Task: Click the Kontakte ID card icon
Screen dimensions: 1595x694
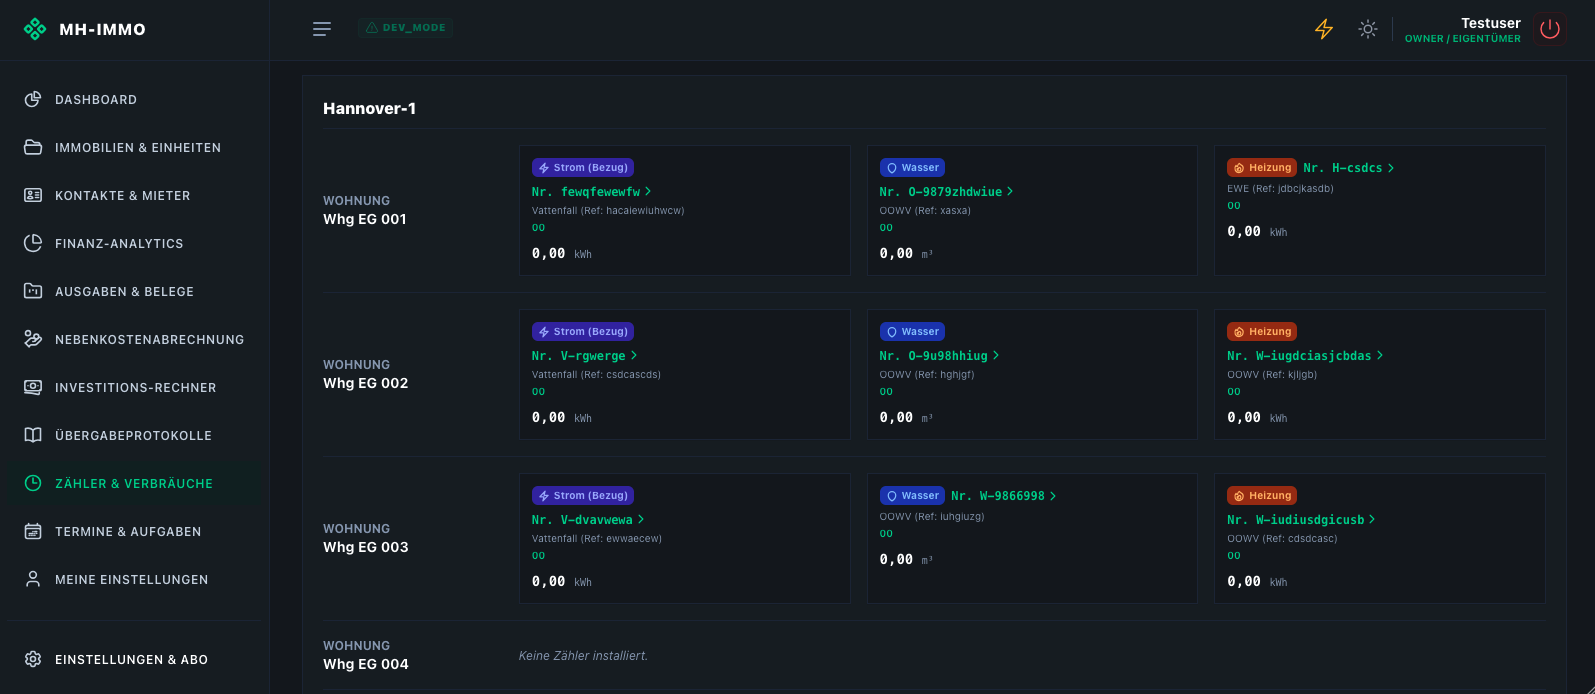Action: (33, 195)
